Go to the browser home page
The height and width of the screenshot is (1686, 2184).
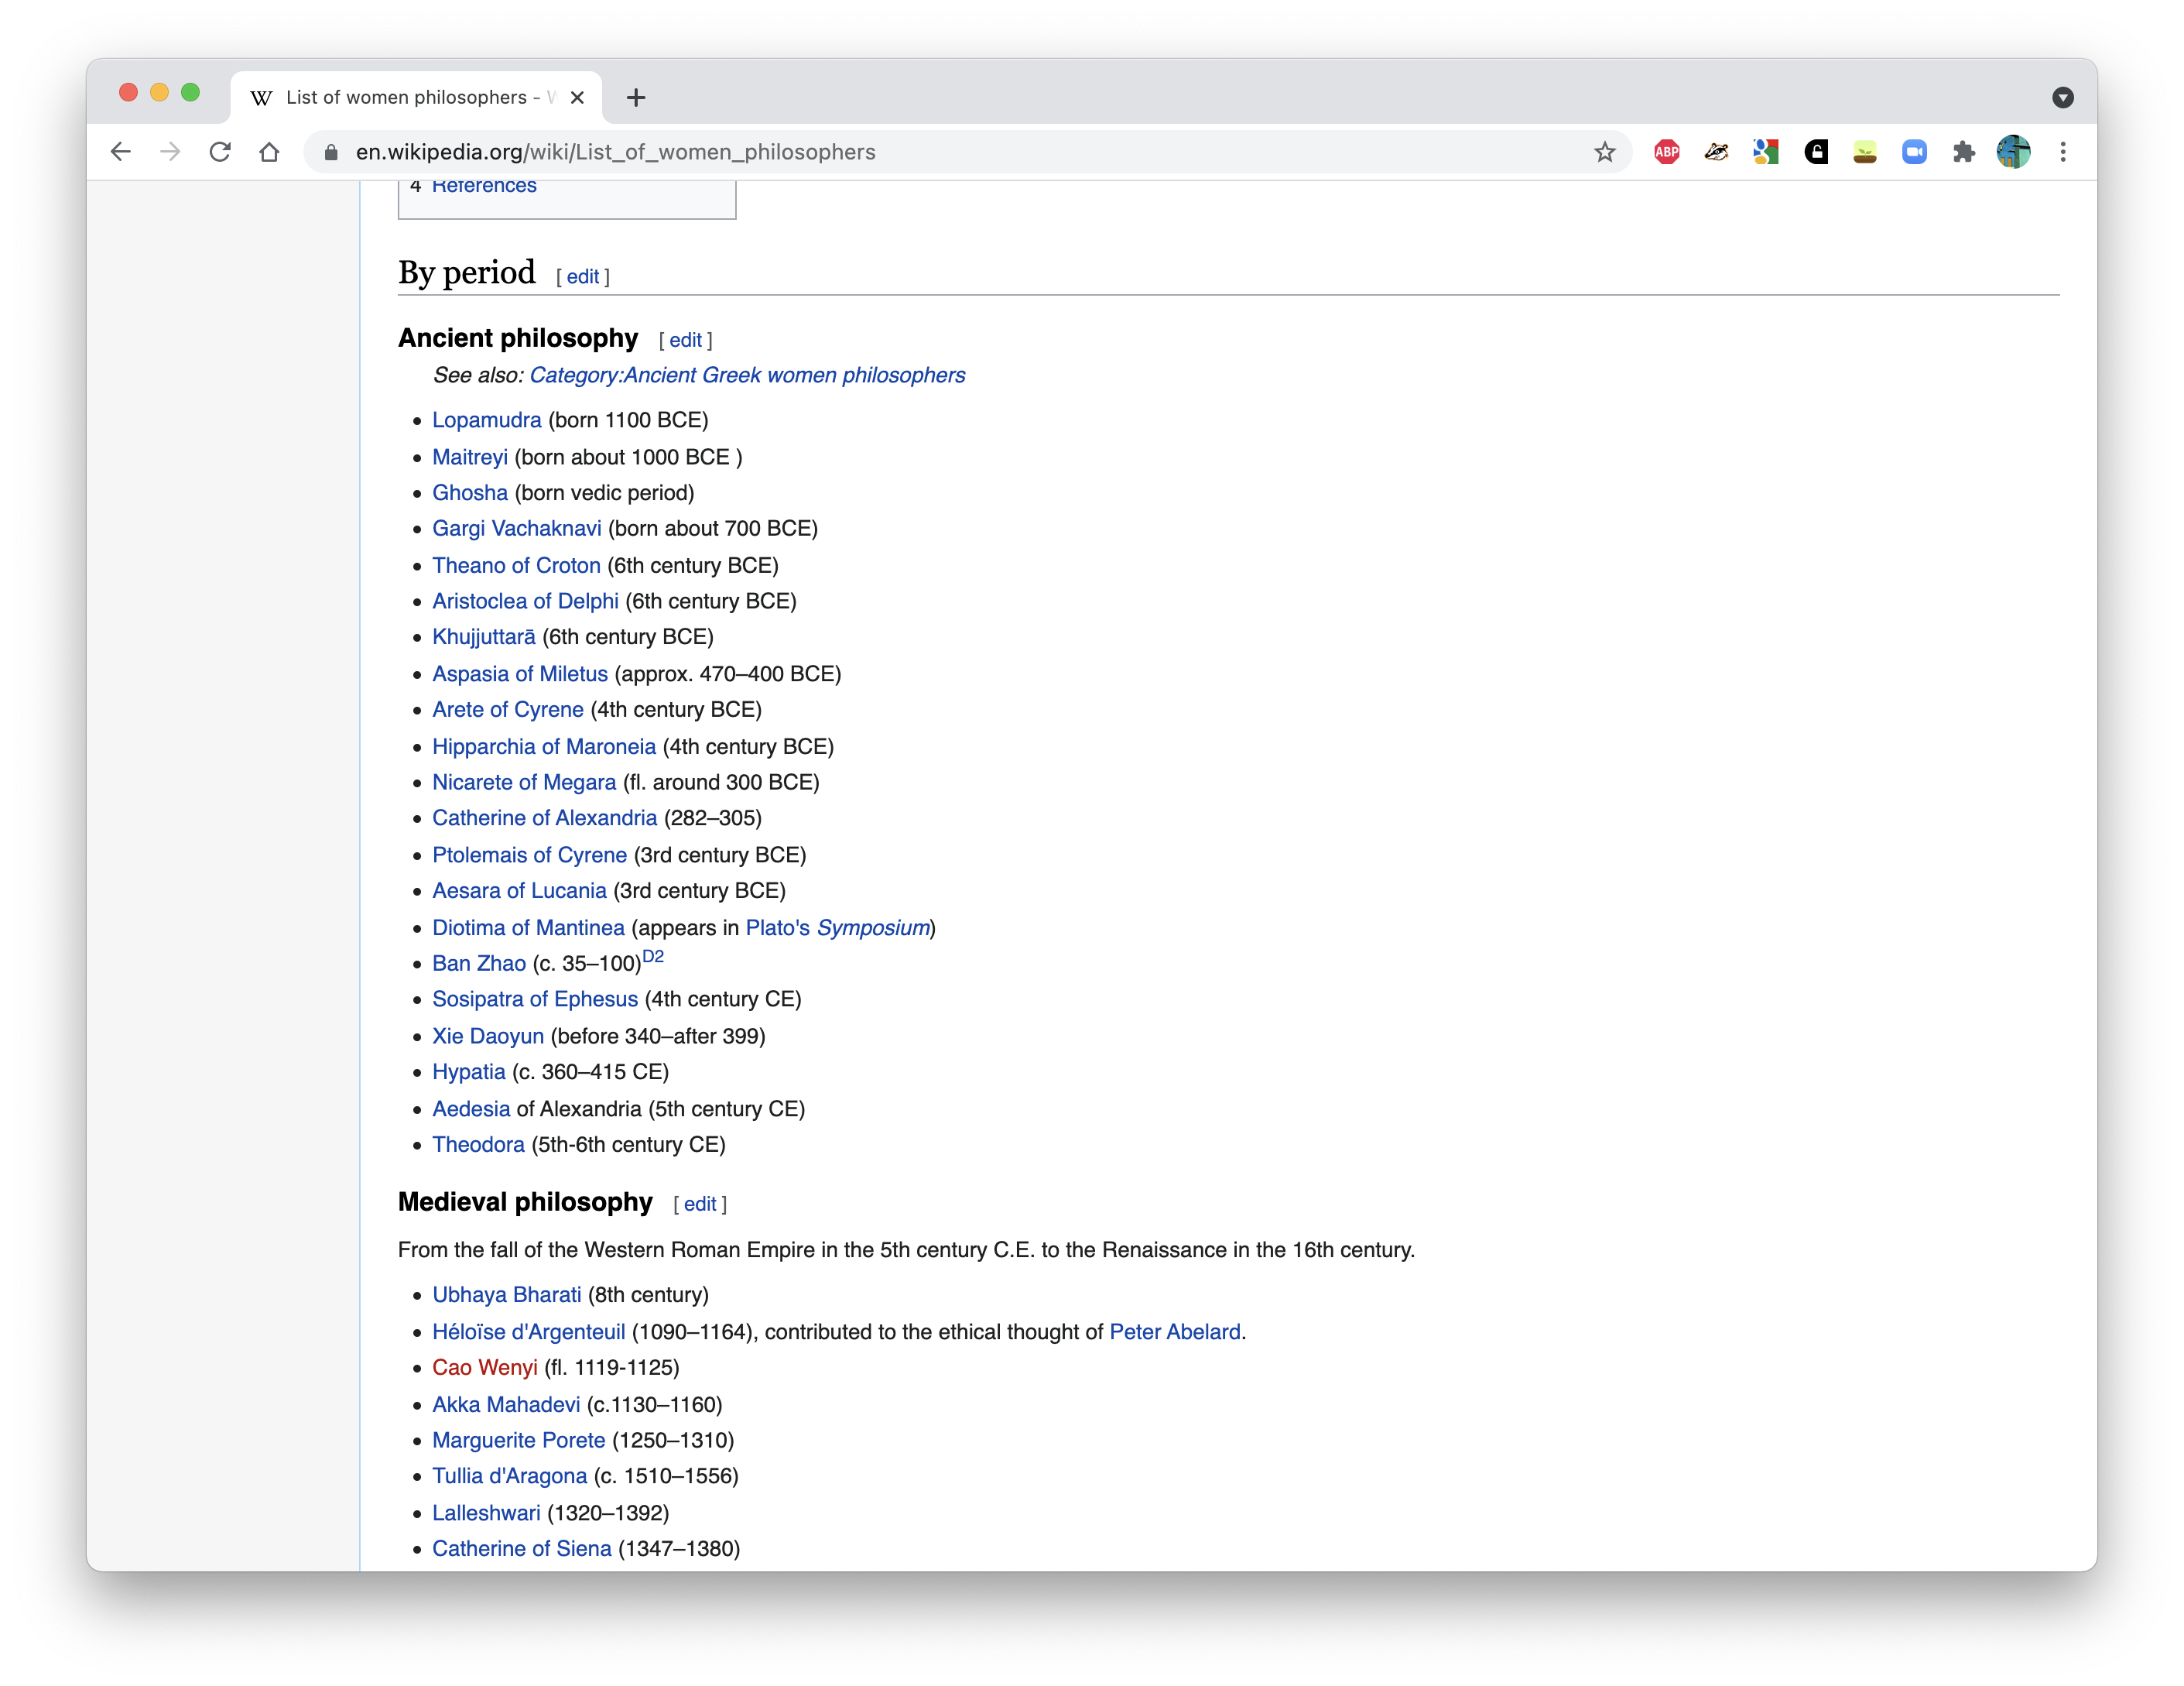[x=269, y=152]
